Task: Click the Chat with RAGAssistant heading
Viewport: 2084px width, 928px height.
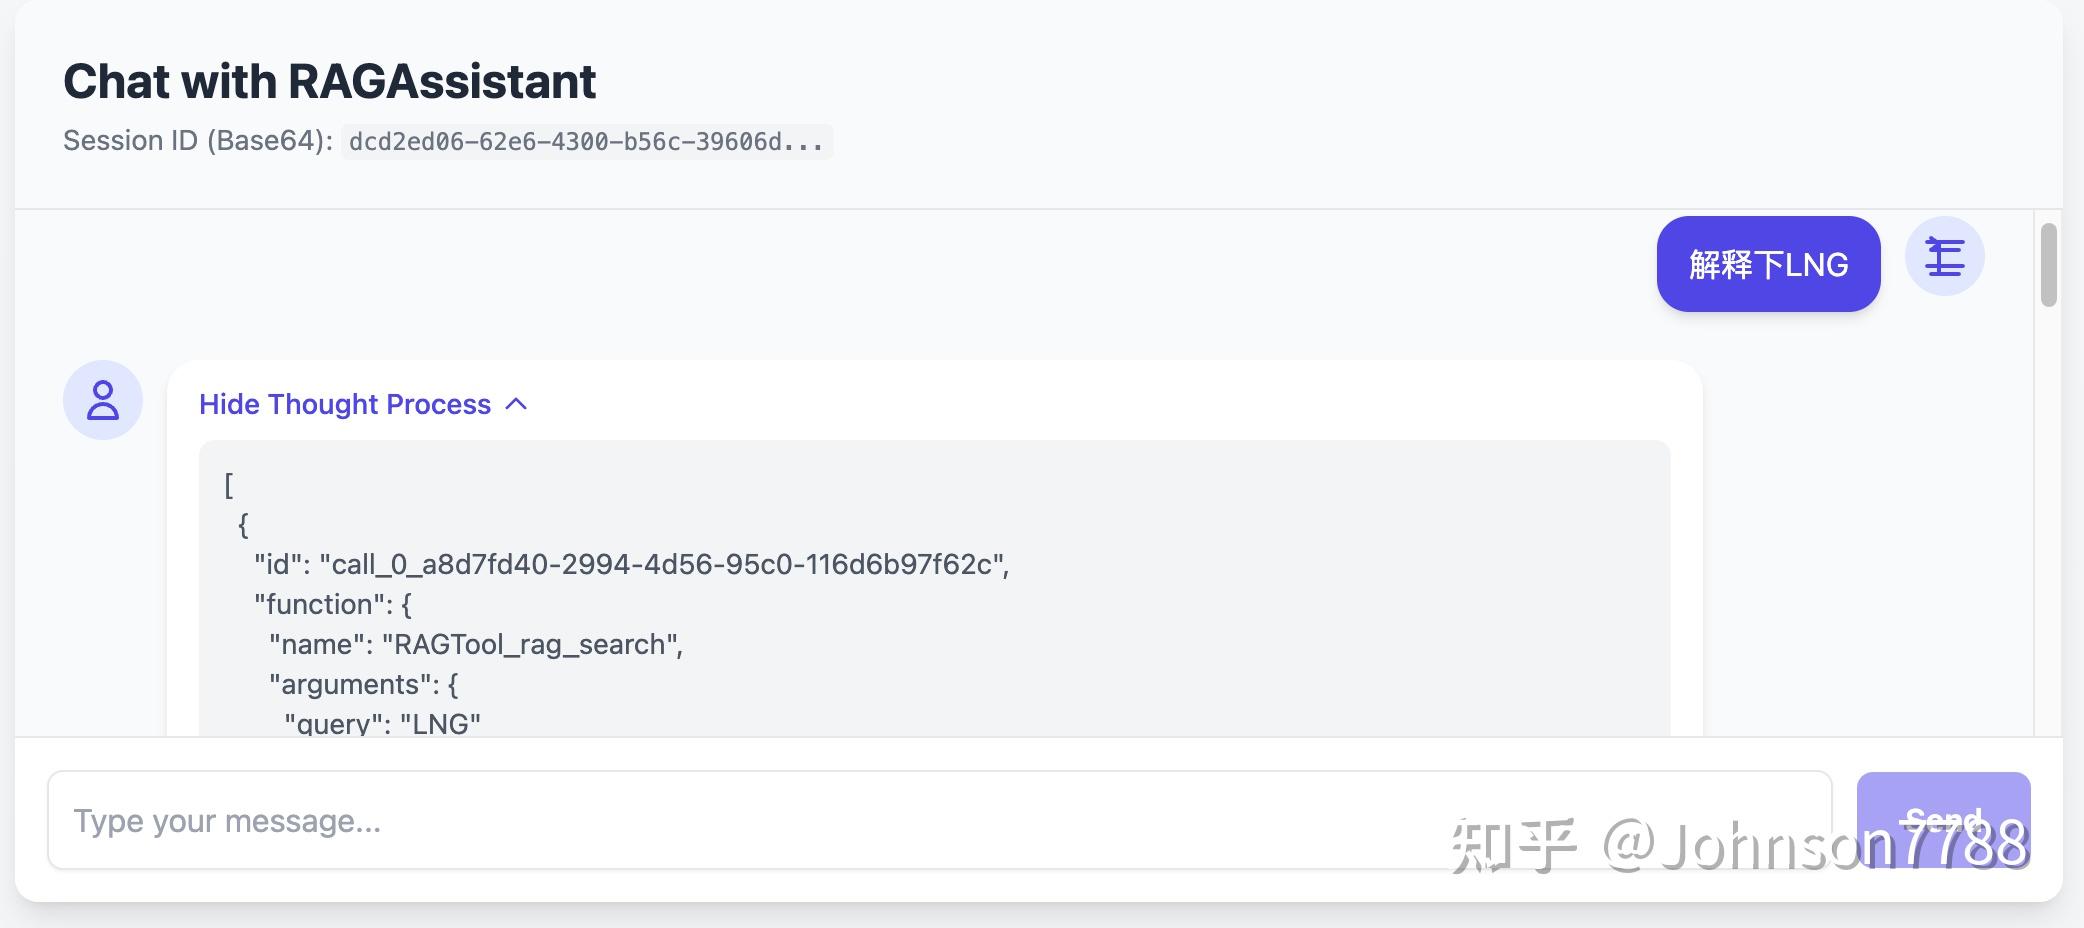Action: [330, 81]
